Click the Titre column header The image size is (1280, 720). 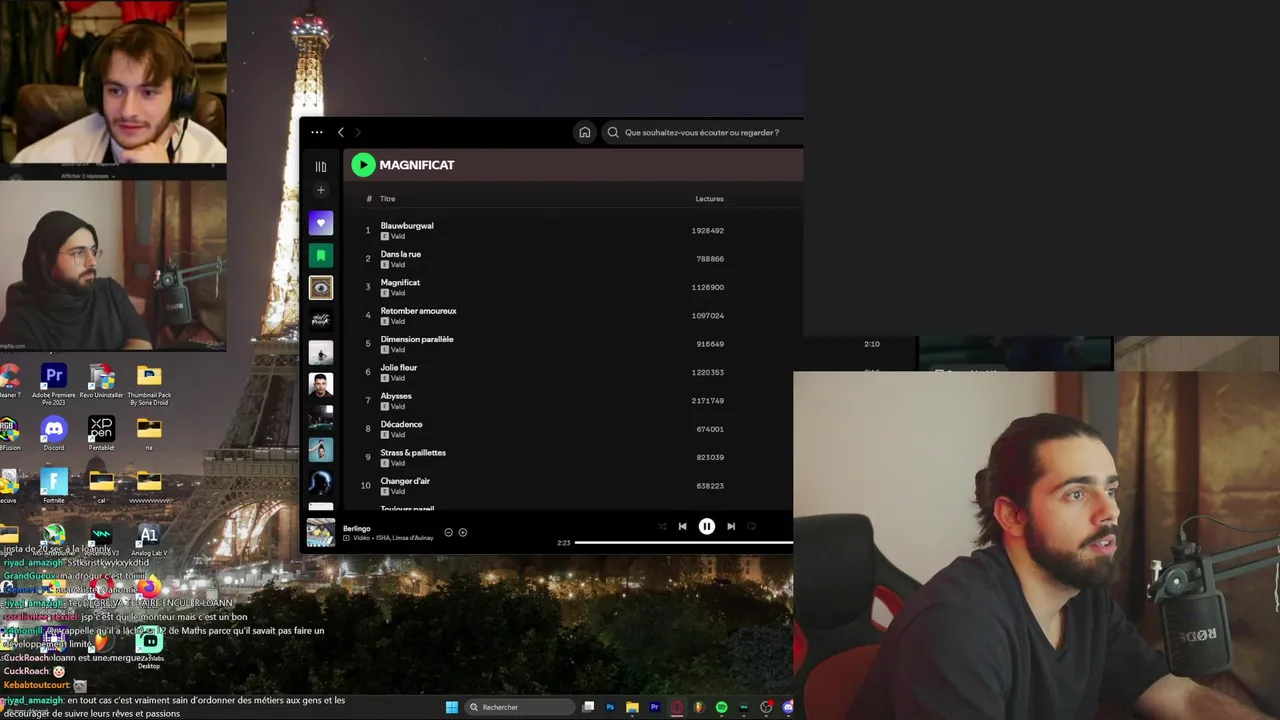(x=387, y=199)
